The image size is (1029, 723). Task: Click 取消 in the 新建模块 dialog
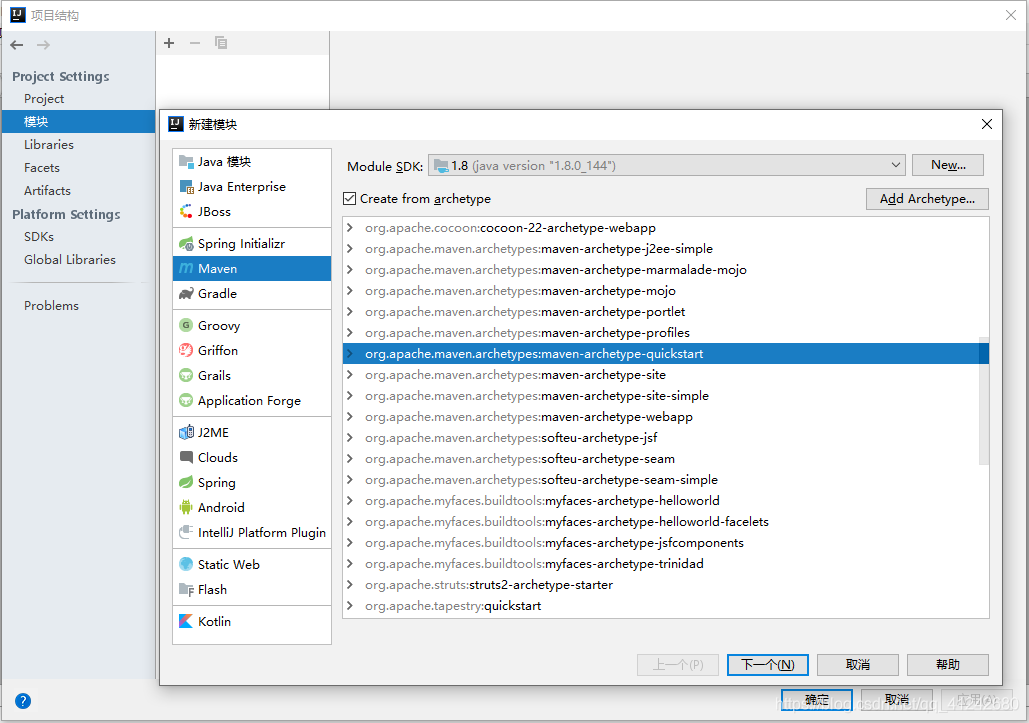[858, 665]
